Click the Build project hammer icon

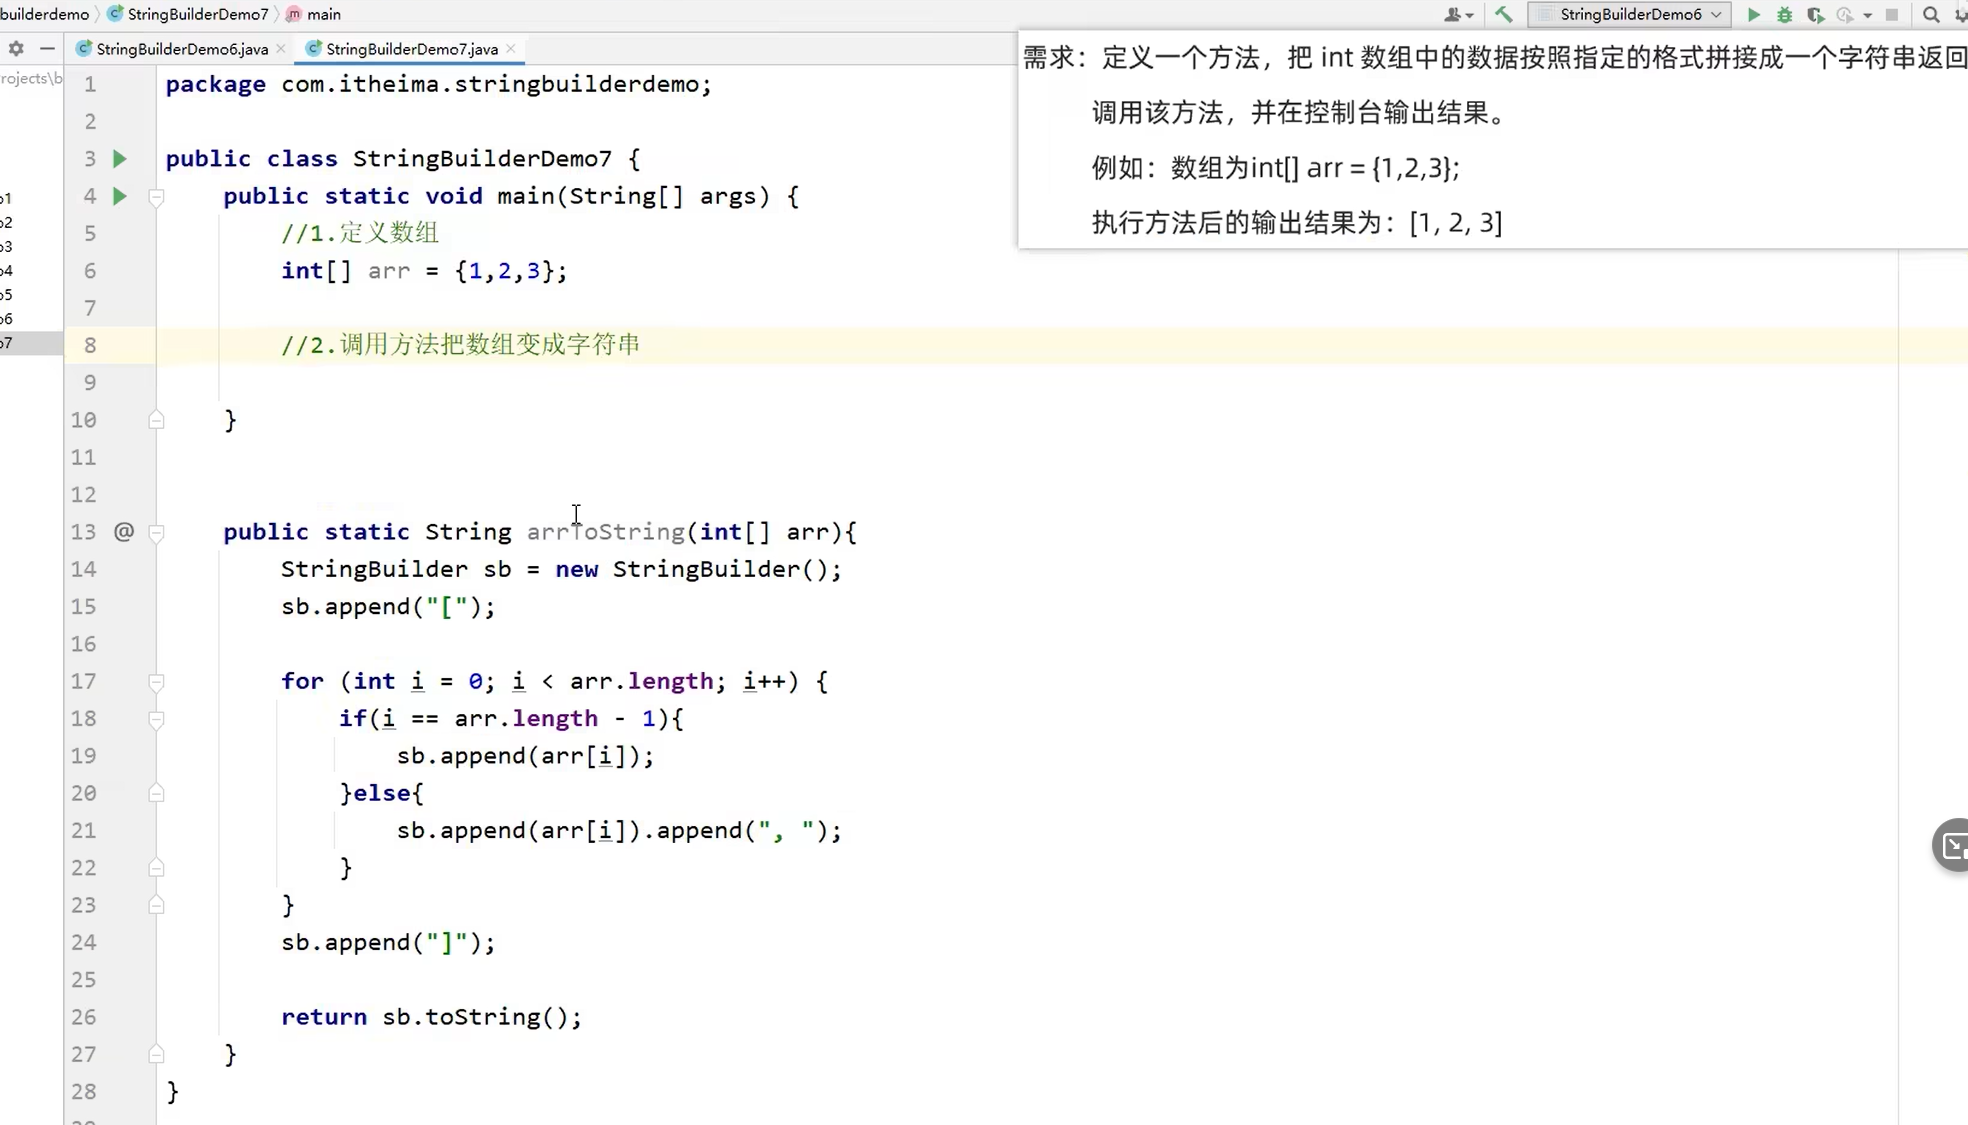point(1503,14)
